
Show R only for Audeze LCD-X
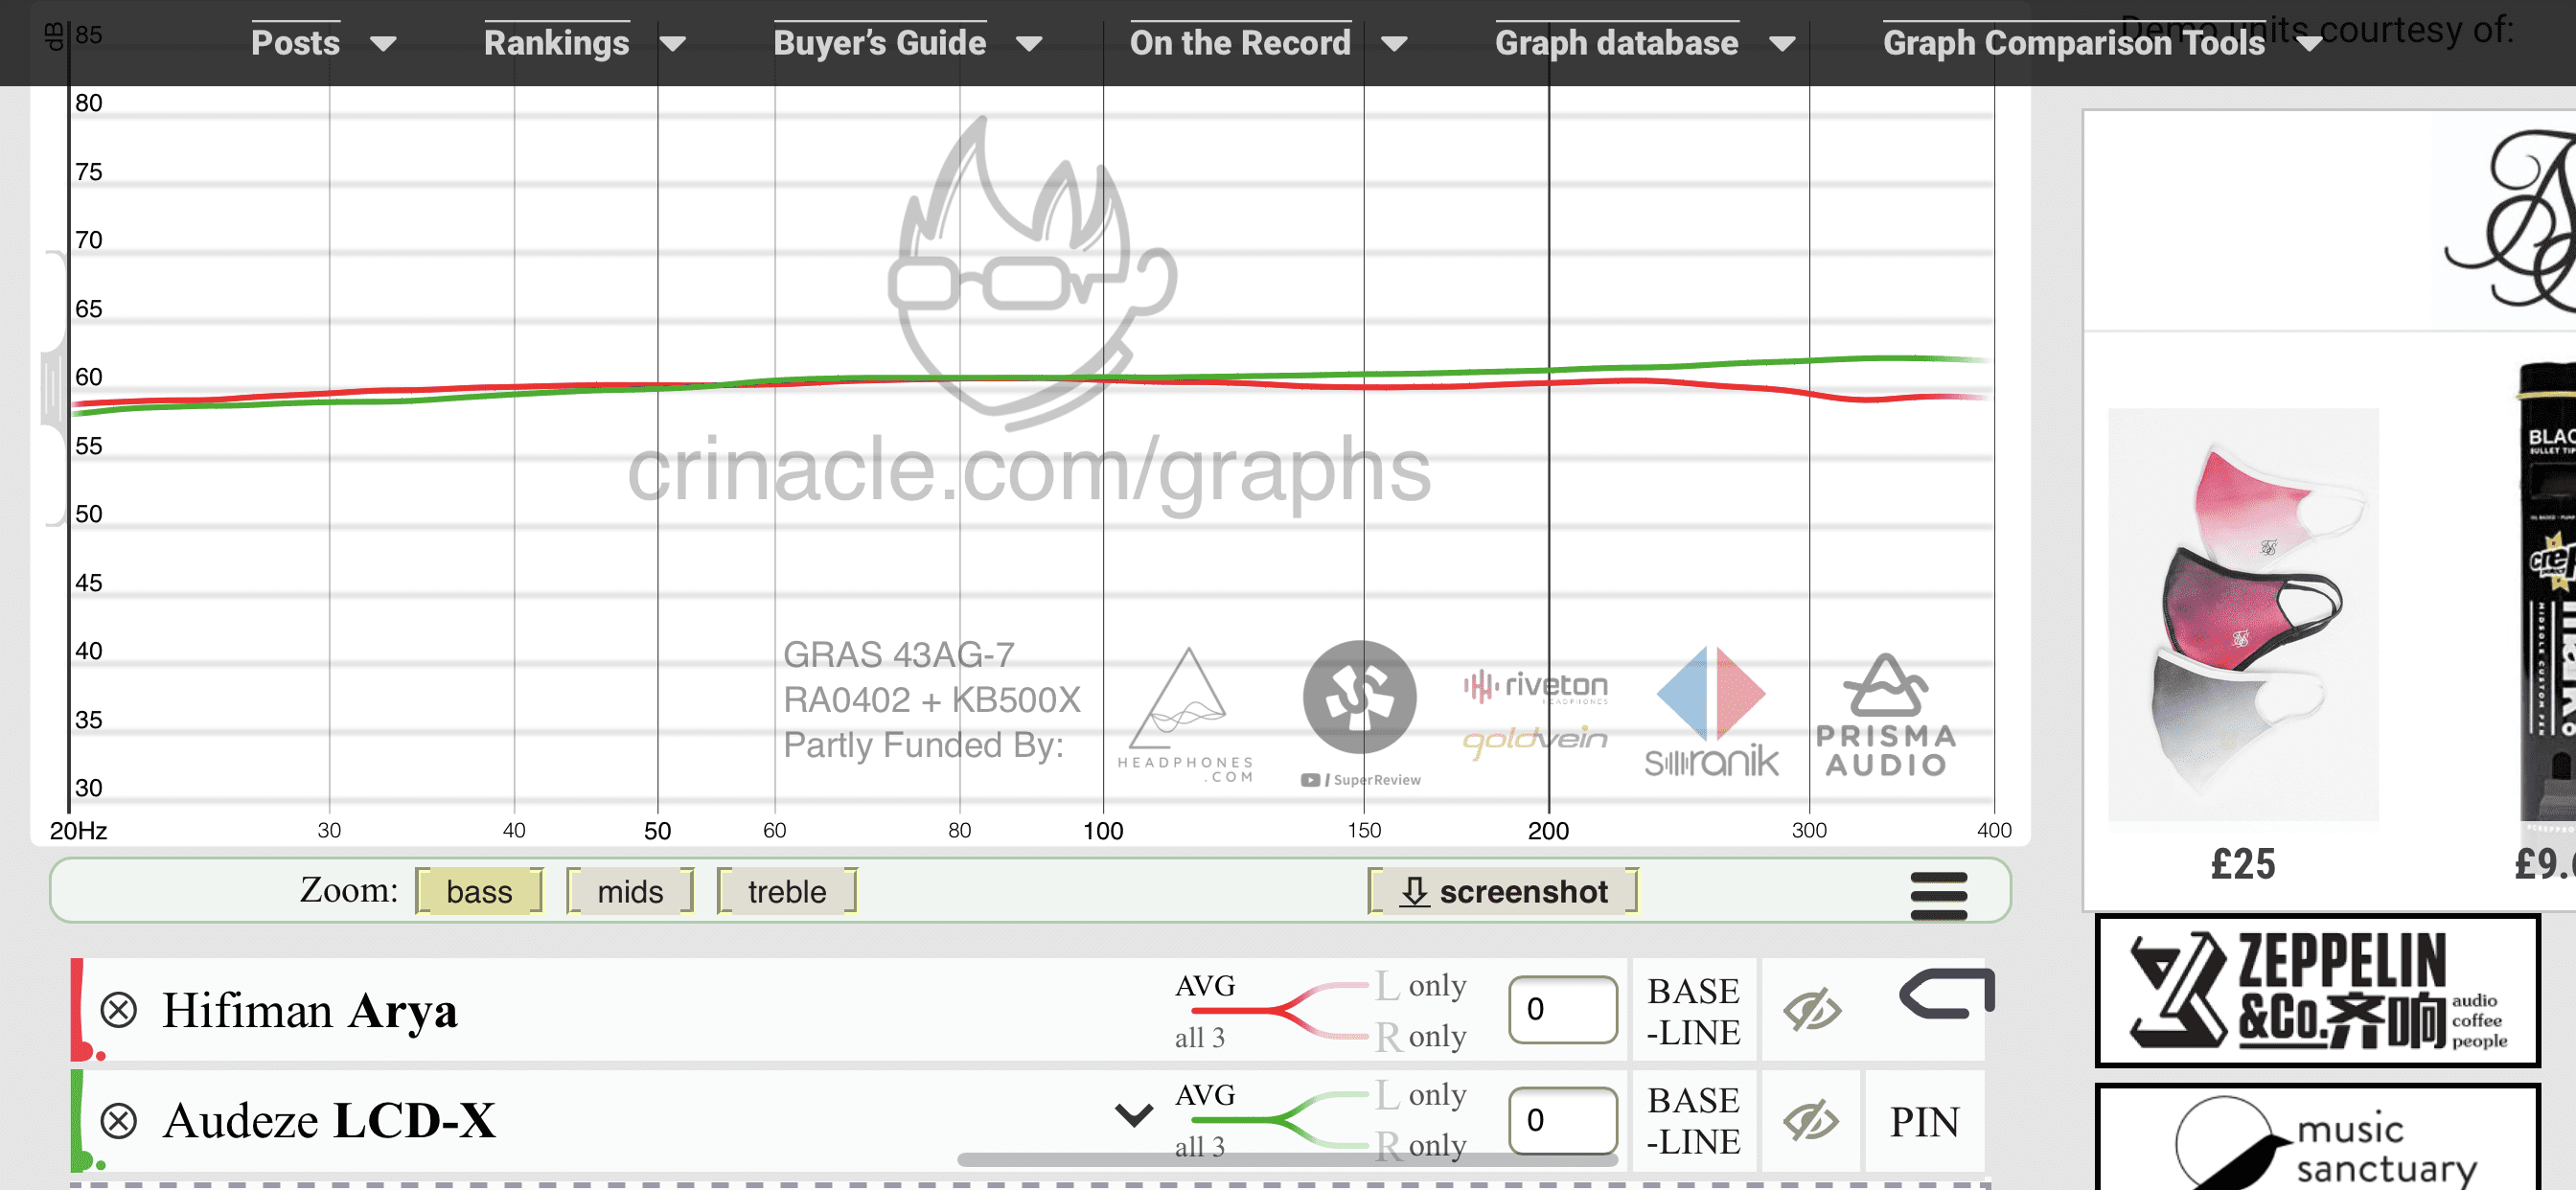click(x=1420, y=1145)
